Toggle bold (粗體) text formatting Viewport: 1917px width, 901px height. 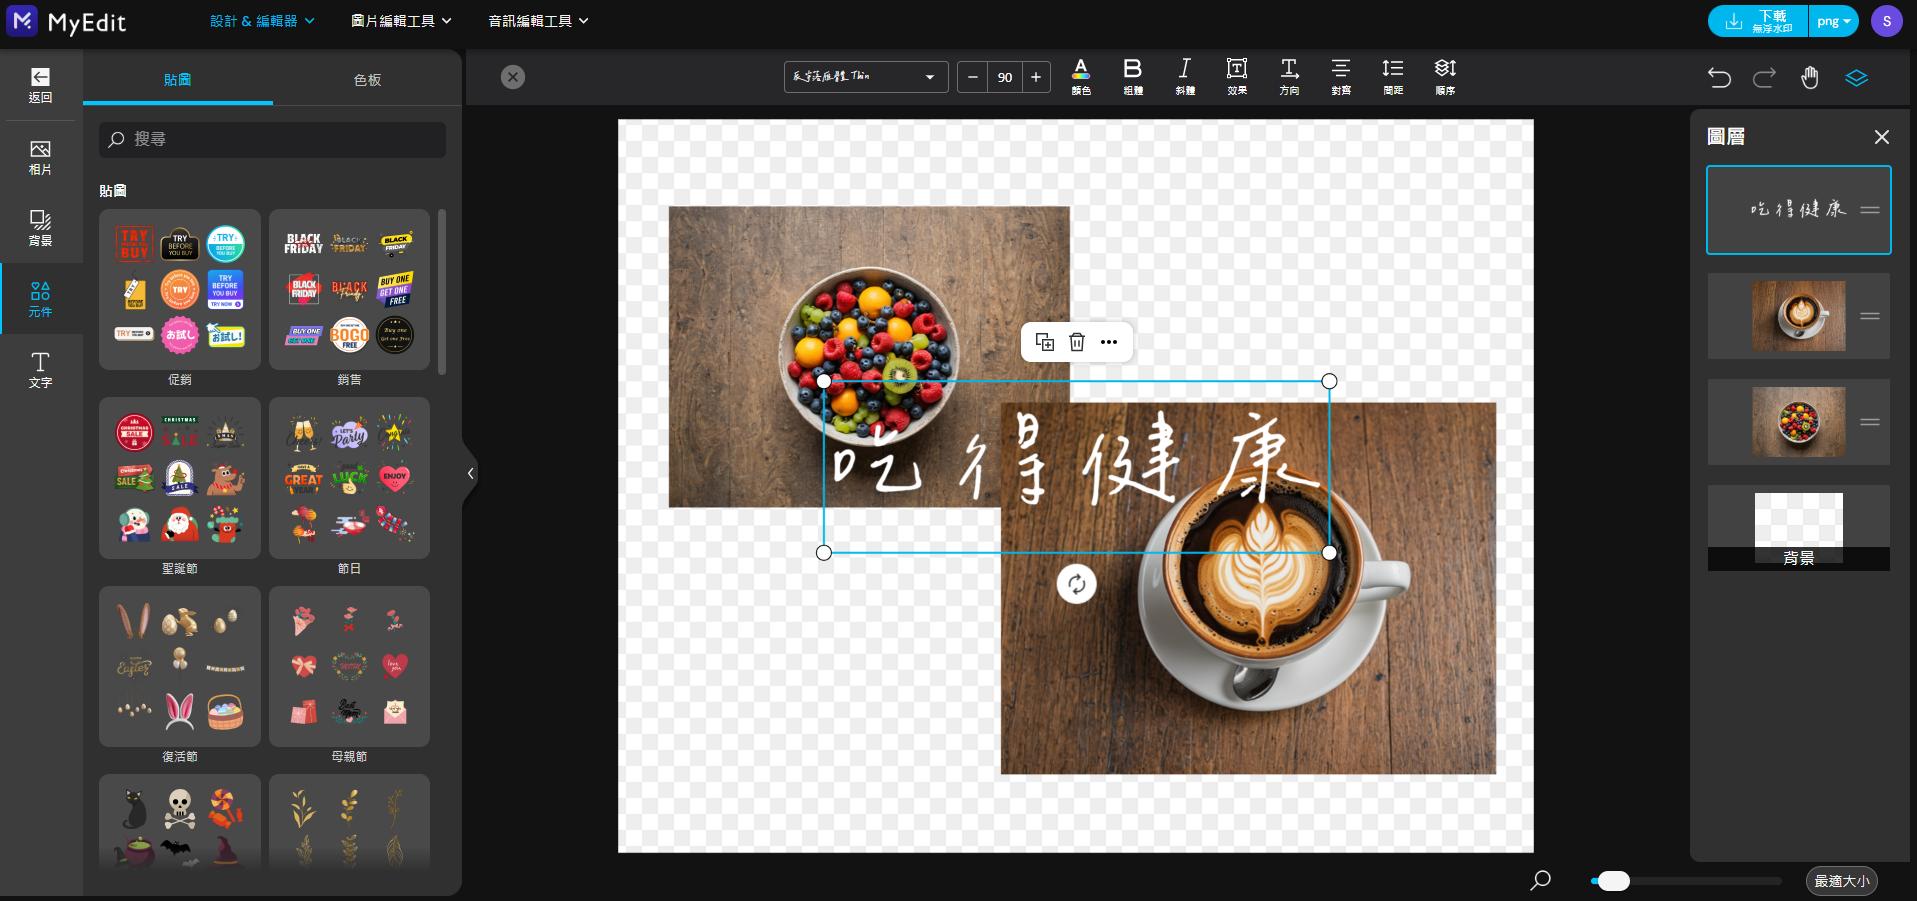tap(1133, 76)
